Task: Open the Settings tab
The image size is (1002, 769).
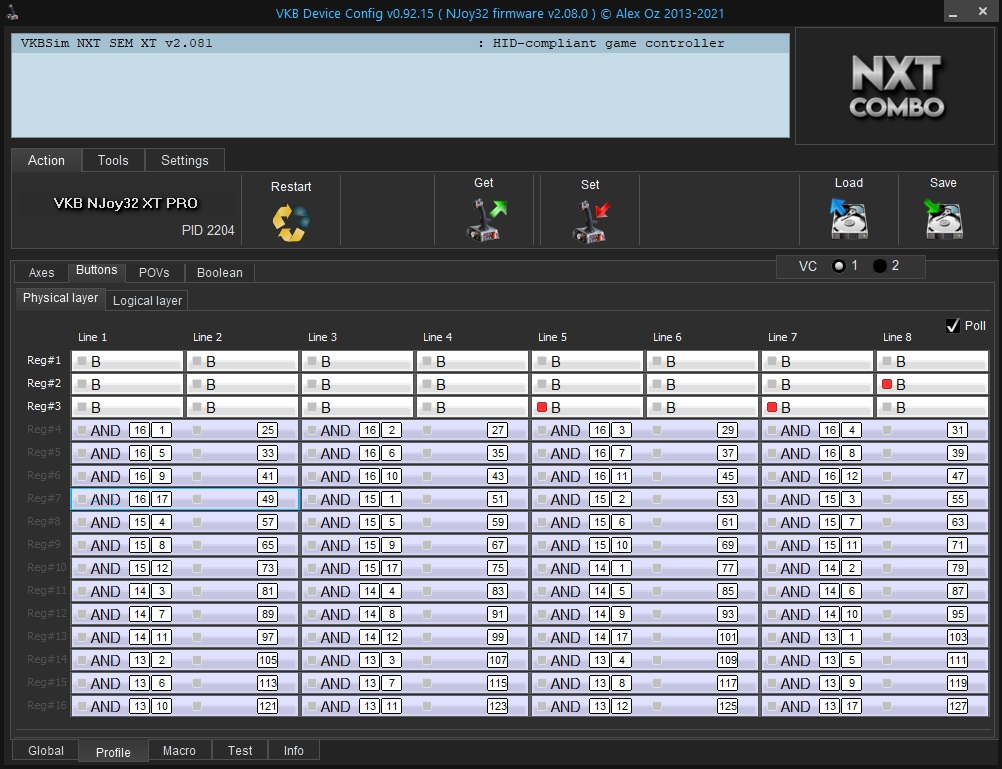Action: (185, 160)
